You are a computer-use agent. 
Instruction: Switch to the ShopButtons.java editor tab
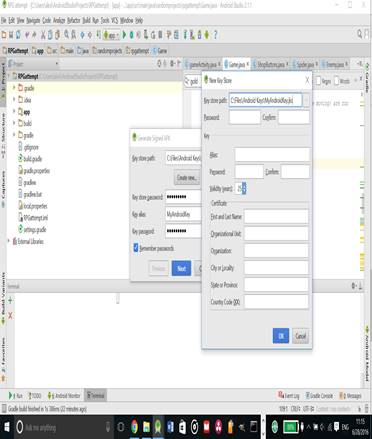[270, 64]
